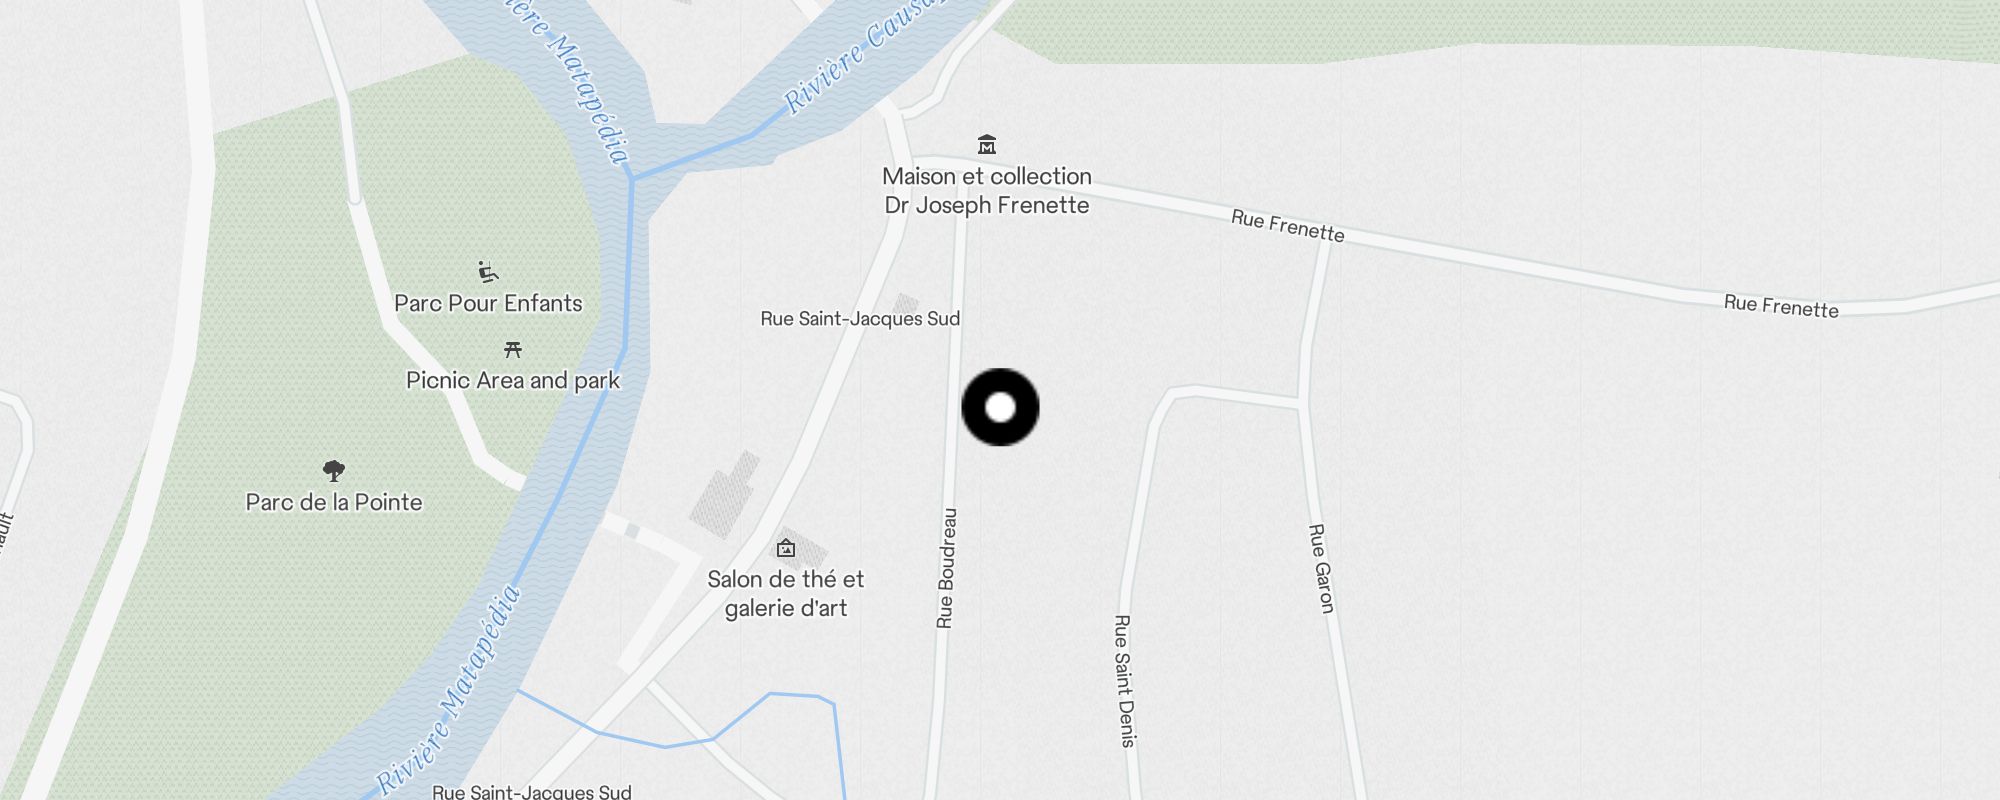Click the tree icon for Parc de la Pointe
Viewport: 2000px width, 800px height.
[x=334, y=470]
